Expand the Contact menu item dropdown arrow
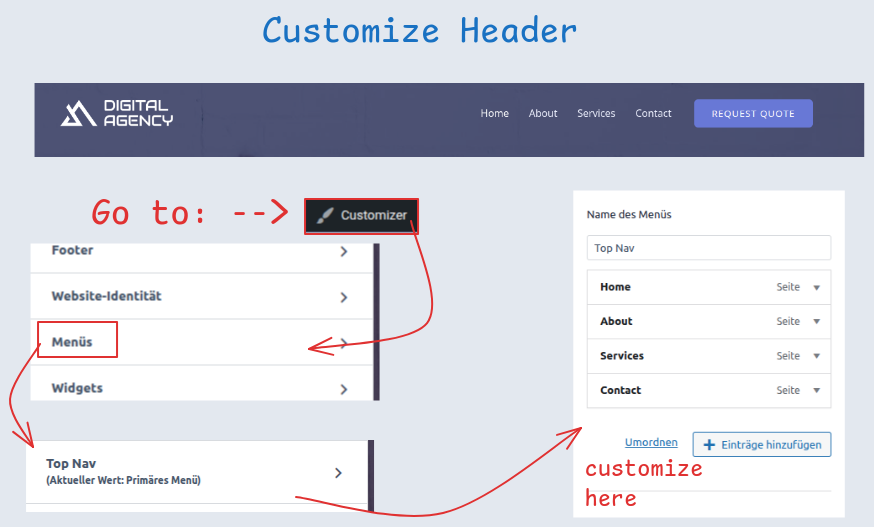Viewport: 874px width, 527px height. click(x=816, y=391)
